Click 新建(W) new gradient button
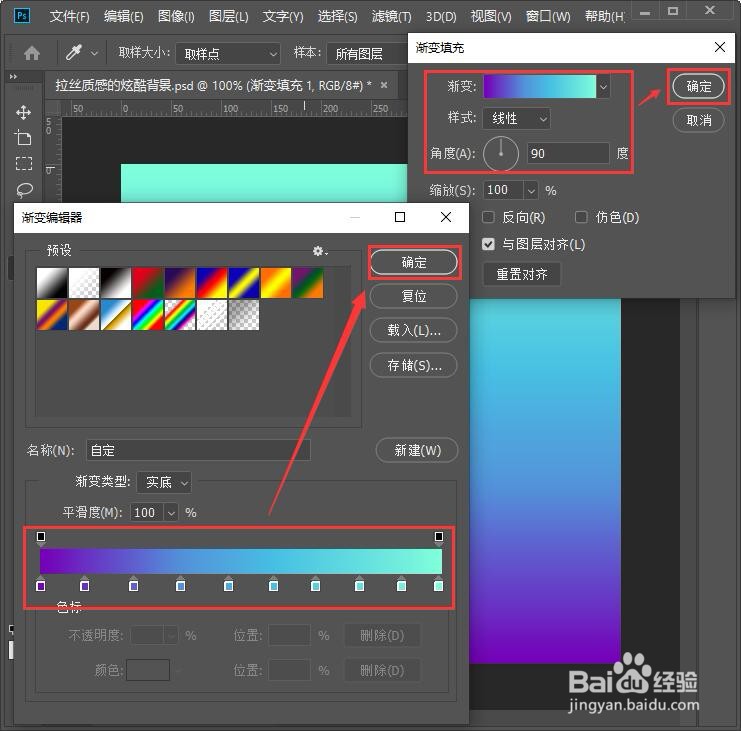Viewport: 741px width, 731px height. click(417, 450)
